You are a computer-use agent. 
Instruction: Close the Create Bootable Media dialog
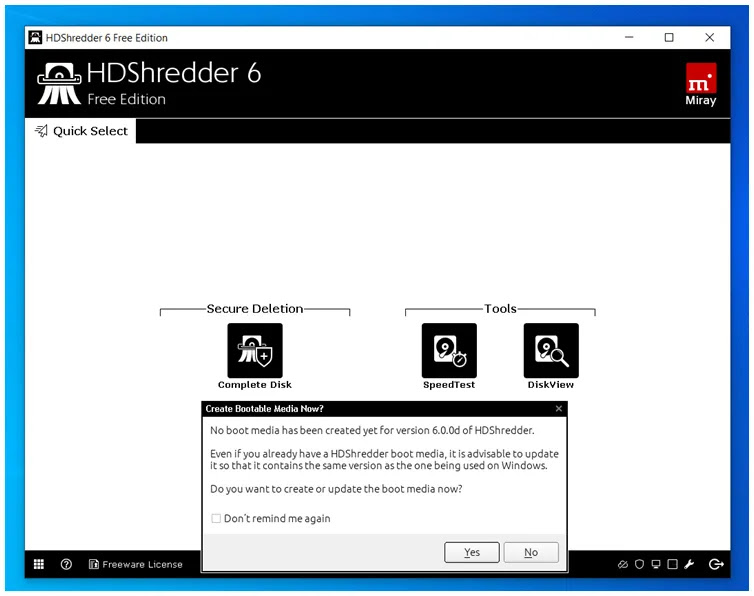pyautogui.click(x=559, y=408)
